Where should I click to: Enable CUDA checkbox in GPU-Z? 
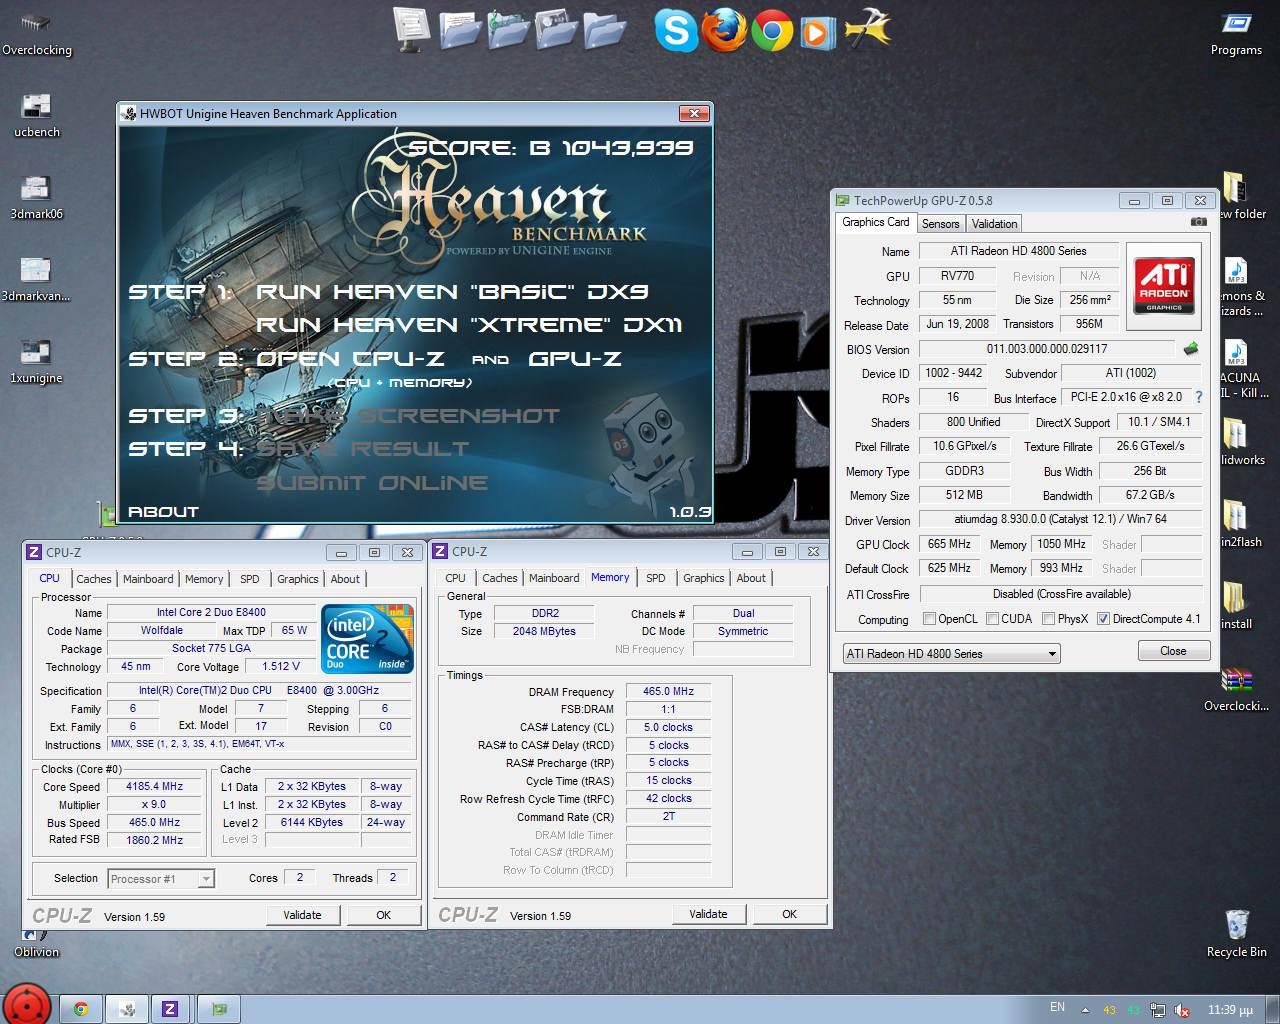[x=993, y=619]
